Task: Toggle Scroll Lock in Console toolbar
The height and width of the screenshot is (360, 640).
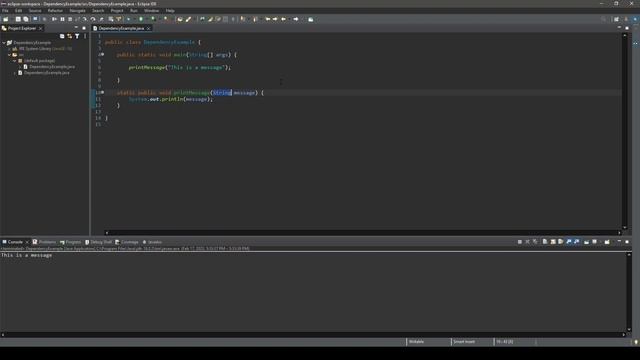Action: [553, 242]
